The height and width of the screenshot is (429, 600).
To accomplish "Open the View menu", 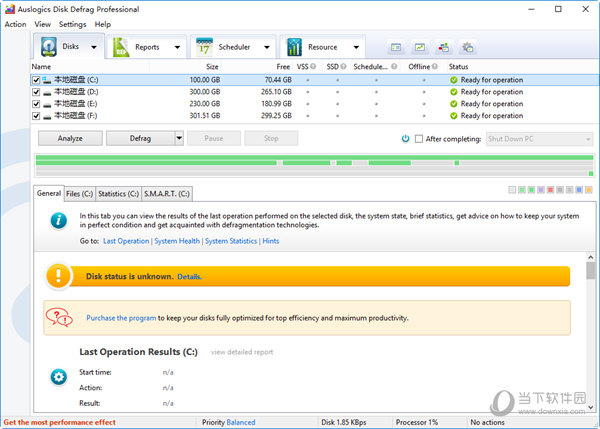I will (42, 24).
